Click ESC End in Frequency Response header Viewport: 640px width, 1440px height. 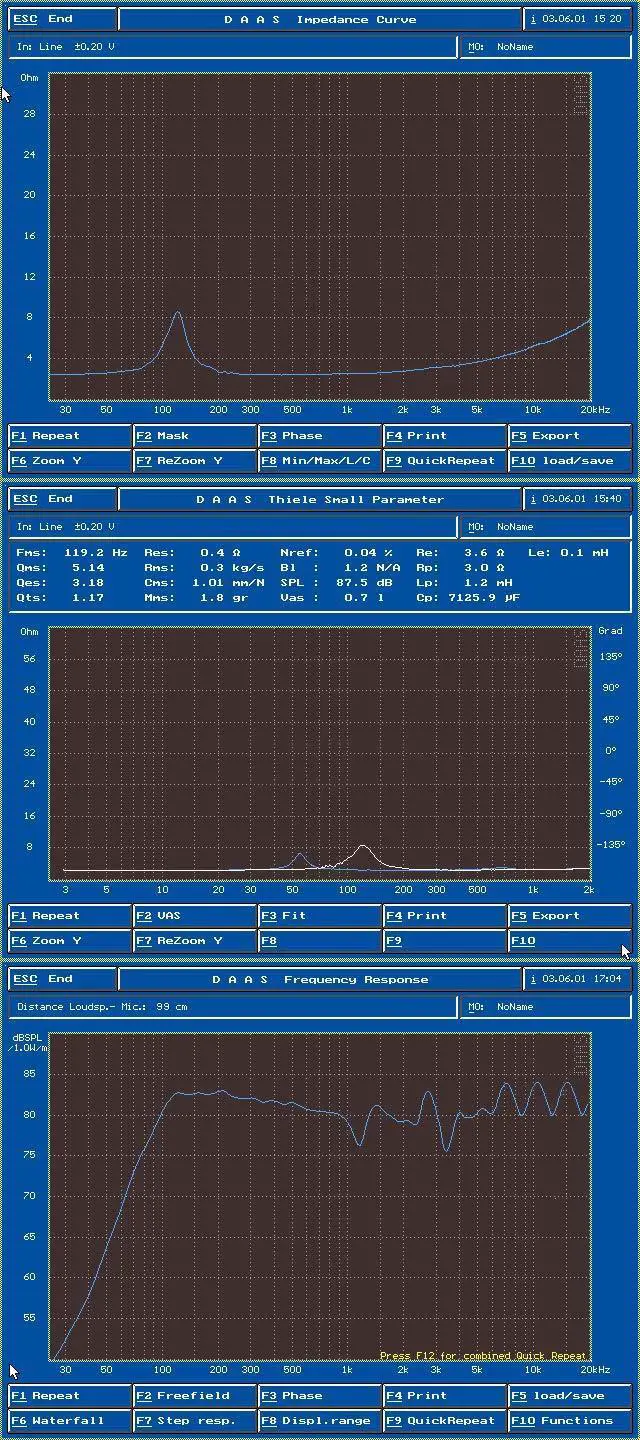(x=62, y=980)
